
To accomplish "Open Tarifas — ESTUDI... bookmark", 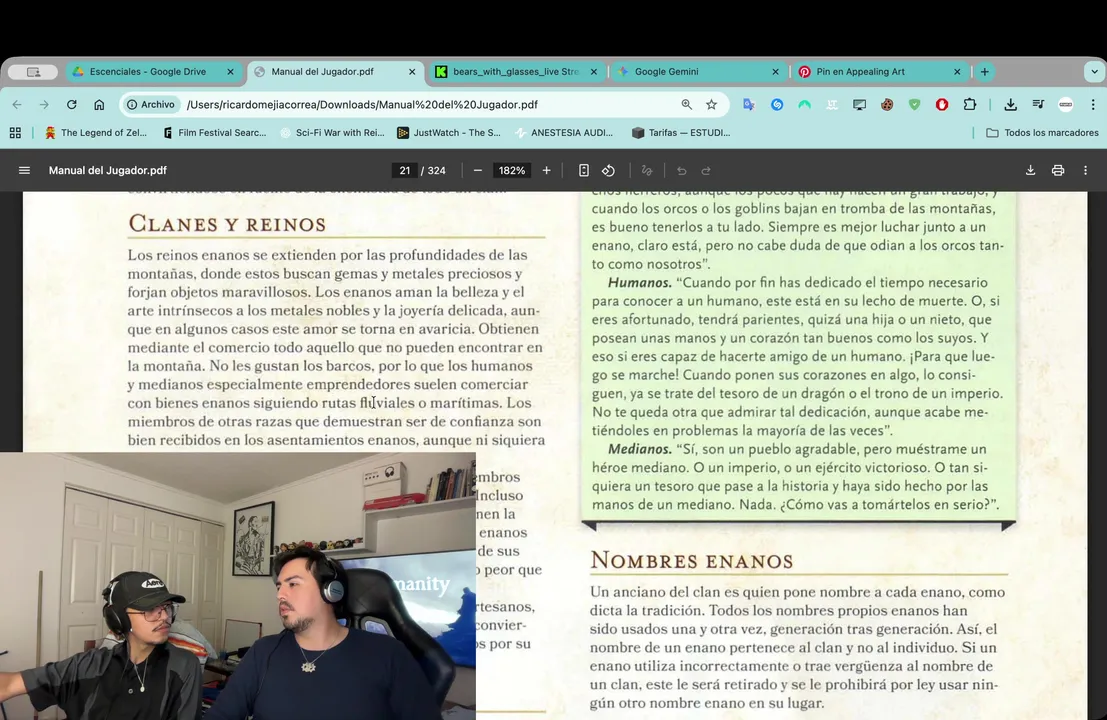I will pos(681,133).
